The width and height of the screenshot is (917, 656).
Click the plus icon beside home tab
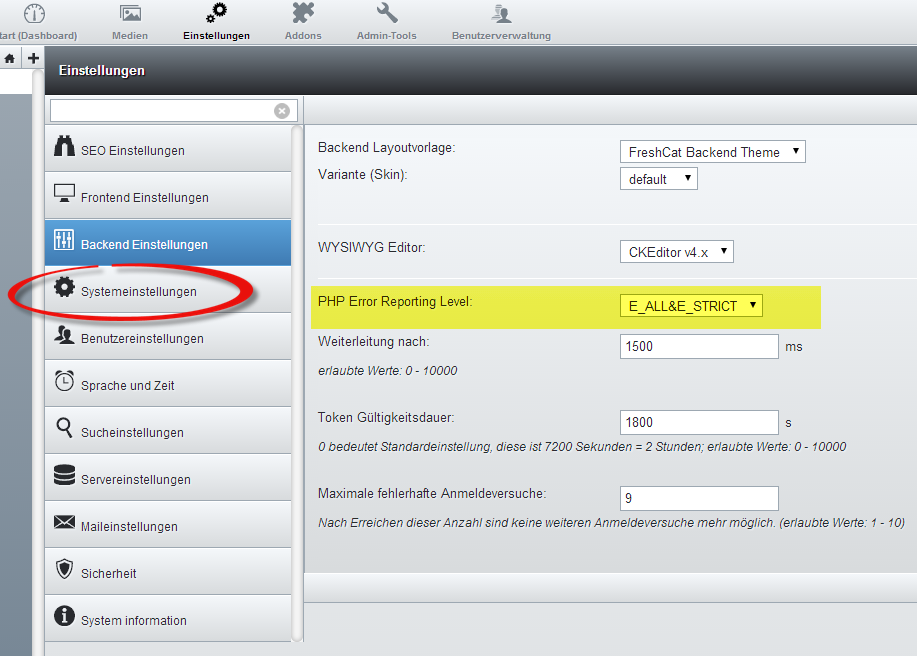33,59
